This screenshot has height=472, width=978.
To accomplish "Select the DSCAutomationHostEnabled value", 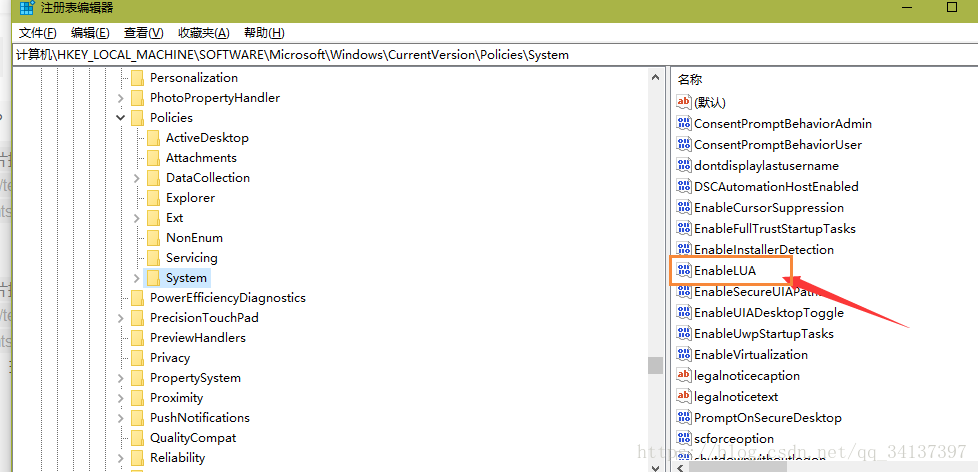I will [777, 186].
